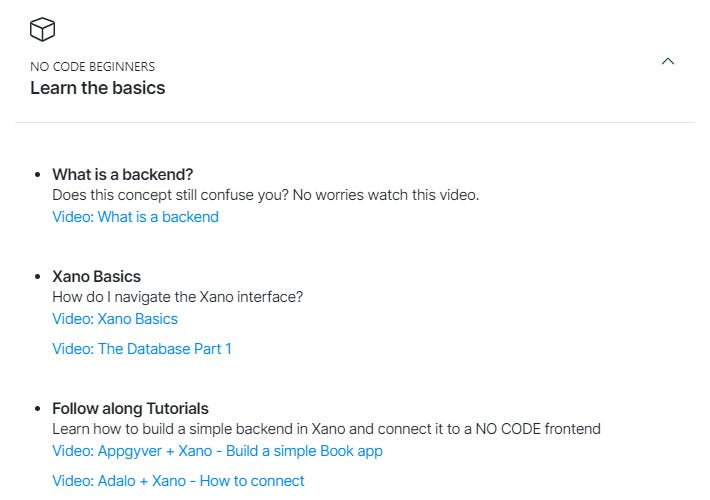Click the What is a backend? bold heading
The image size is (710, 500).
pyautogui.click(x=123, y=174)
